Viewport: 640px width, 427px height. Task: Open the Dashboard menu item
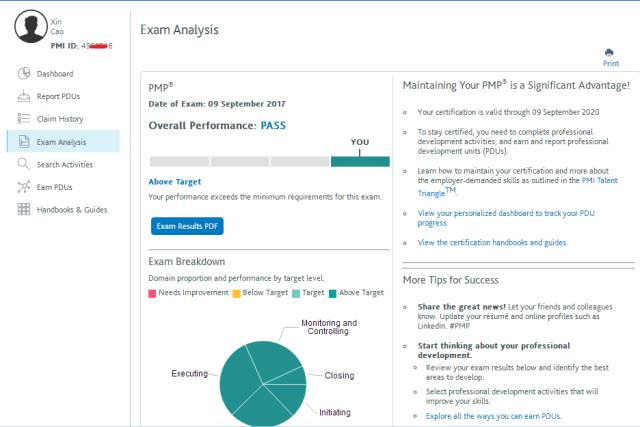pos(55,74)
